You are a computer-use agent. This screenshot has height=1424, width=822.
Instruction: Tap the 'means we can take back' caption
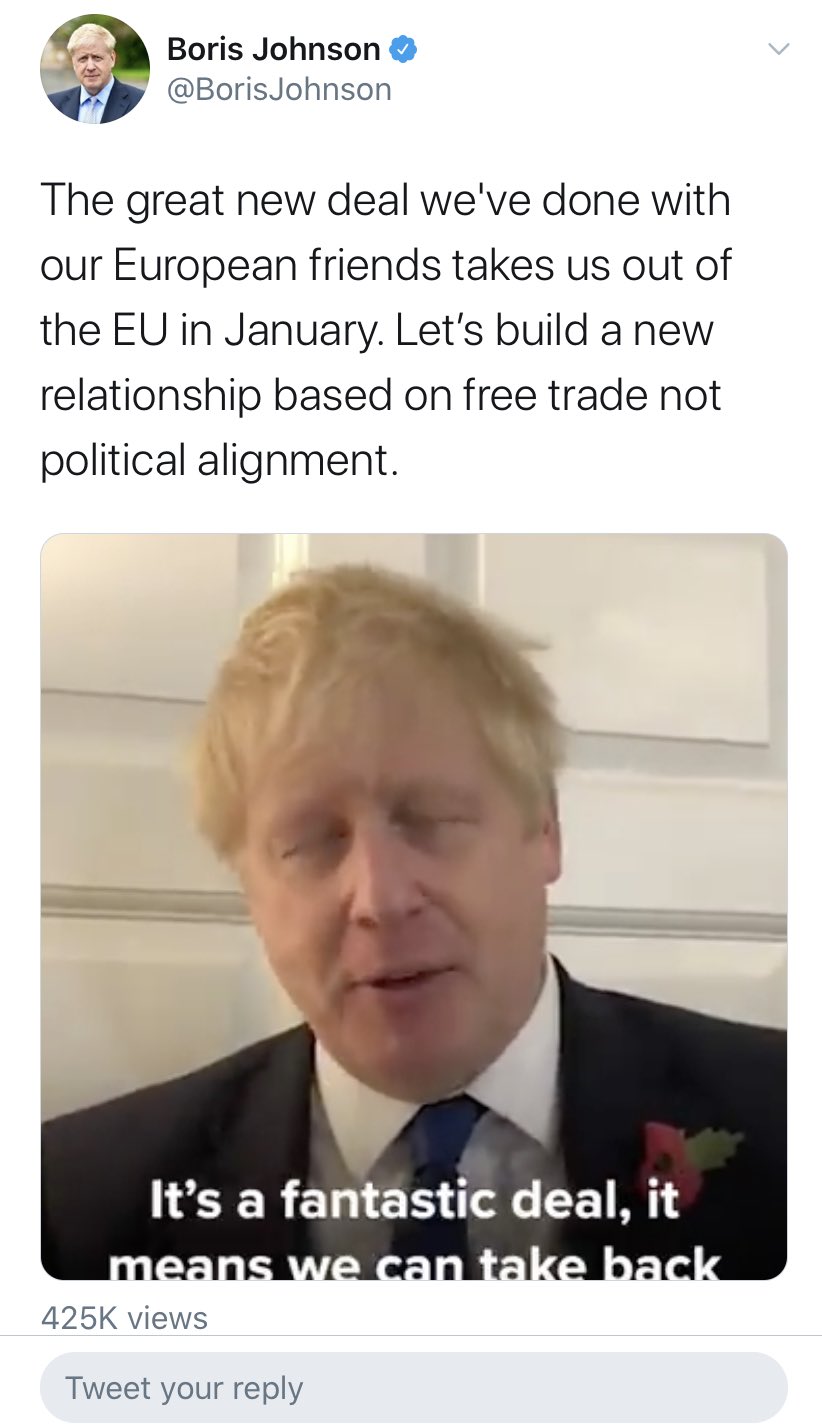coord(413,1265)
